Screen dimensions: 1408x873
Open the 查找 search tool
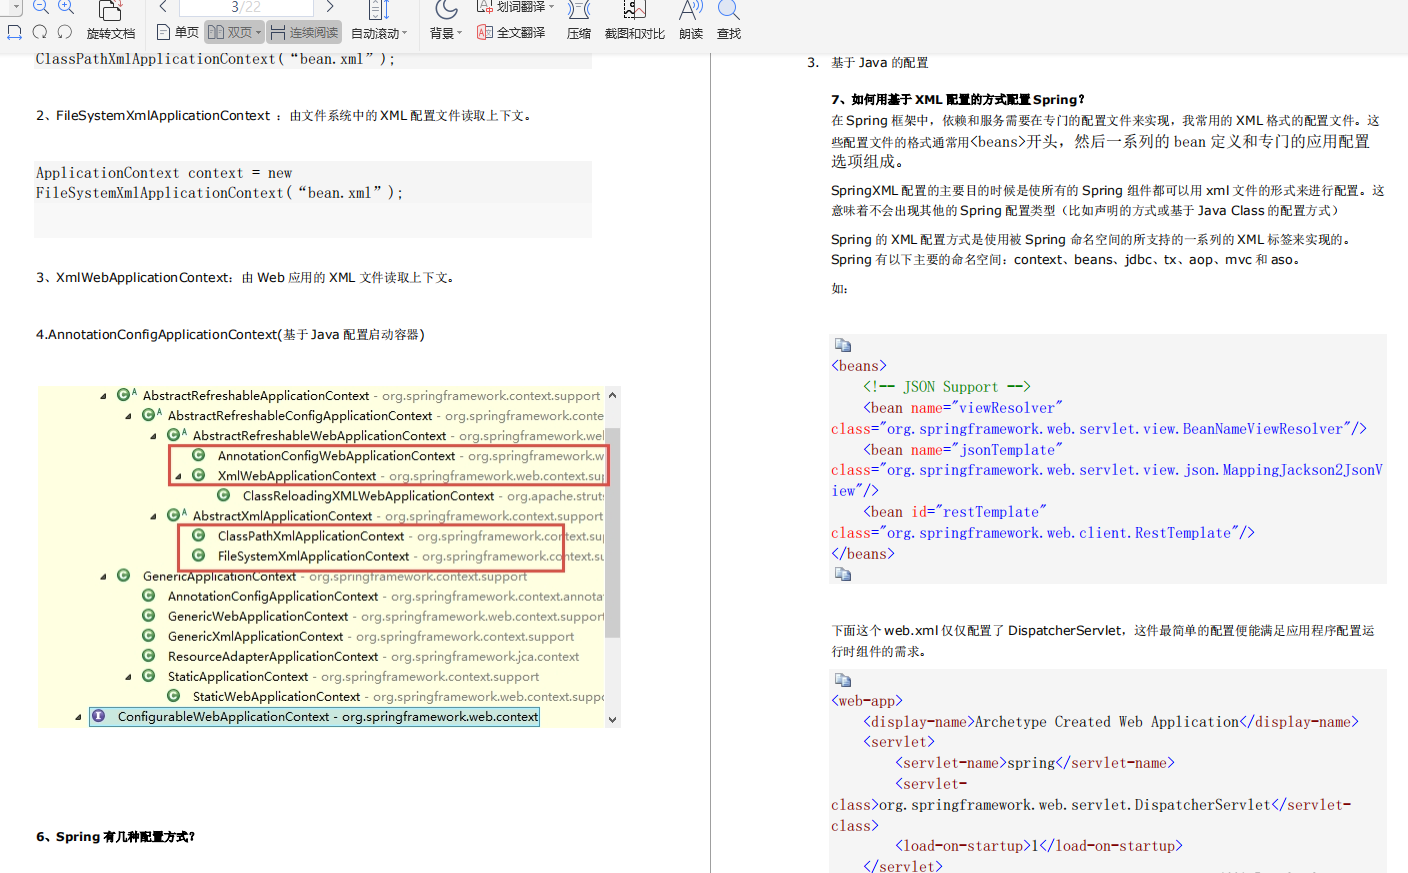click(729, 21)
